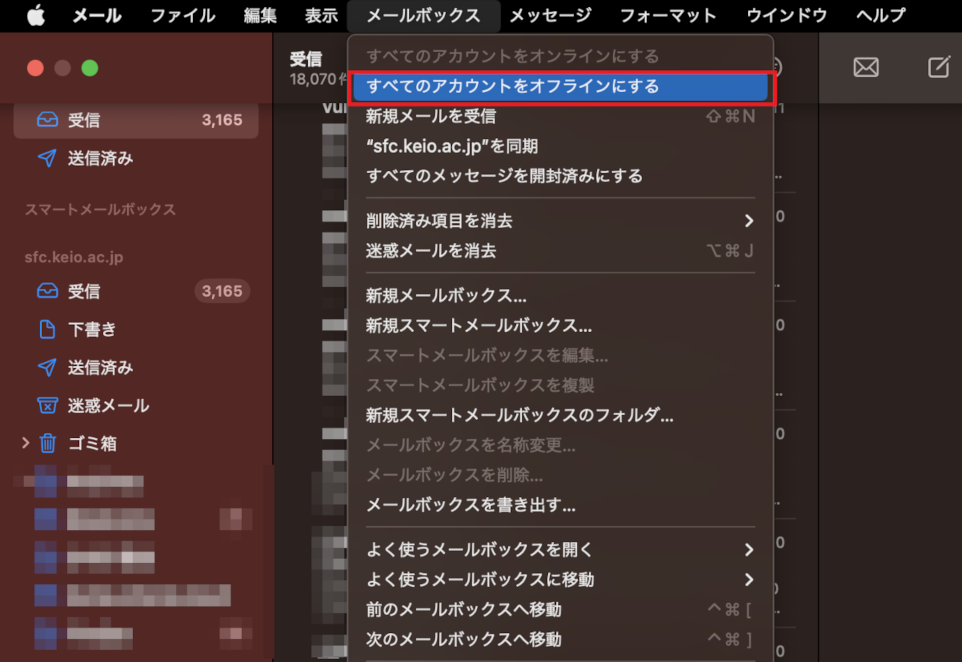Click the inbox tray icon under sfc.keio.ac.jp
This screenshot has height=662, width=962.
click(x=47, y=291)
